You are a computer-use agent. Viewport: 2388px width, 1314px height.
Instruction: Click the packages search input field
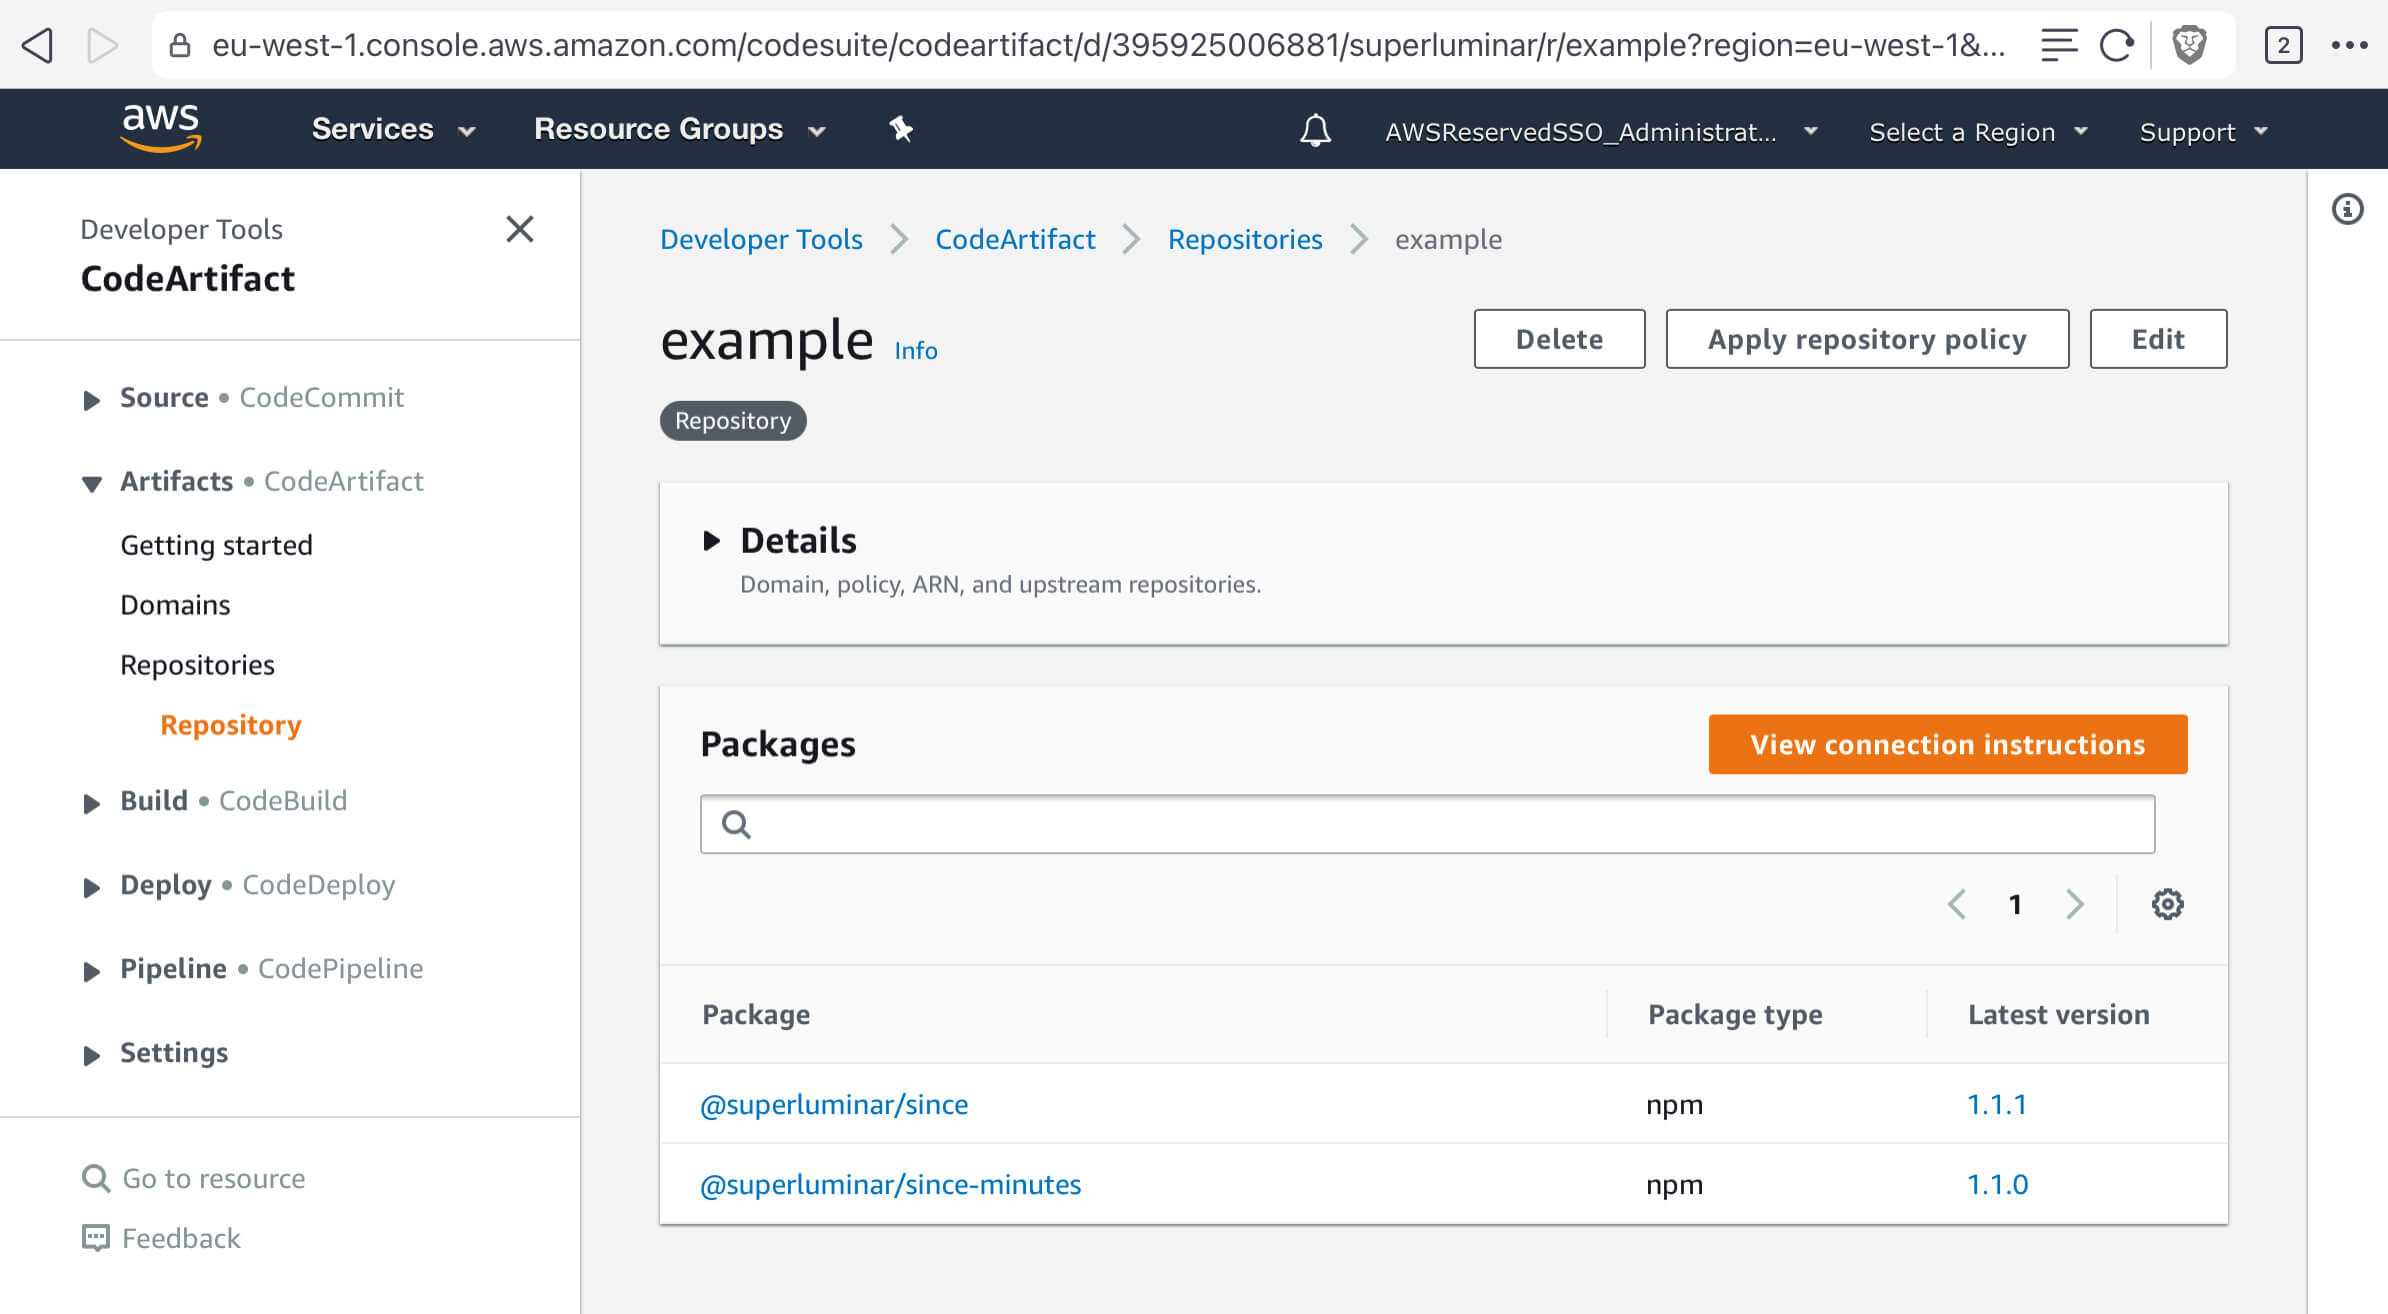click(x=1427, y=824)
